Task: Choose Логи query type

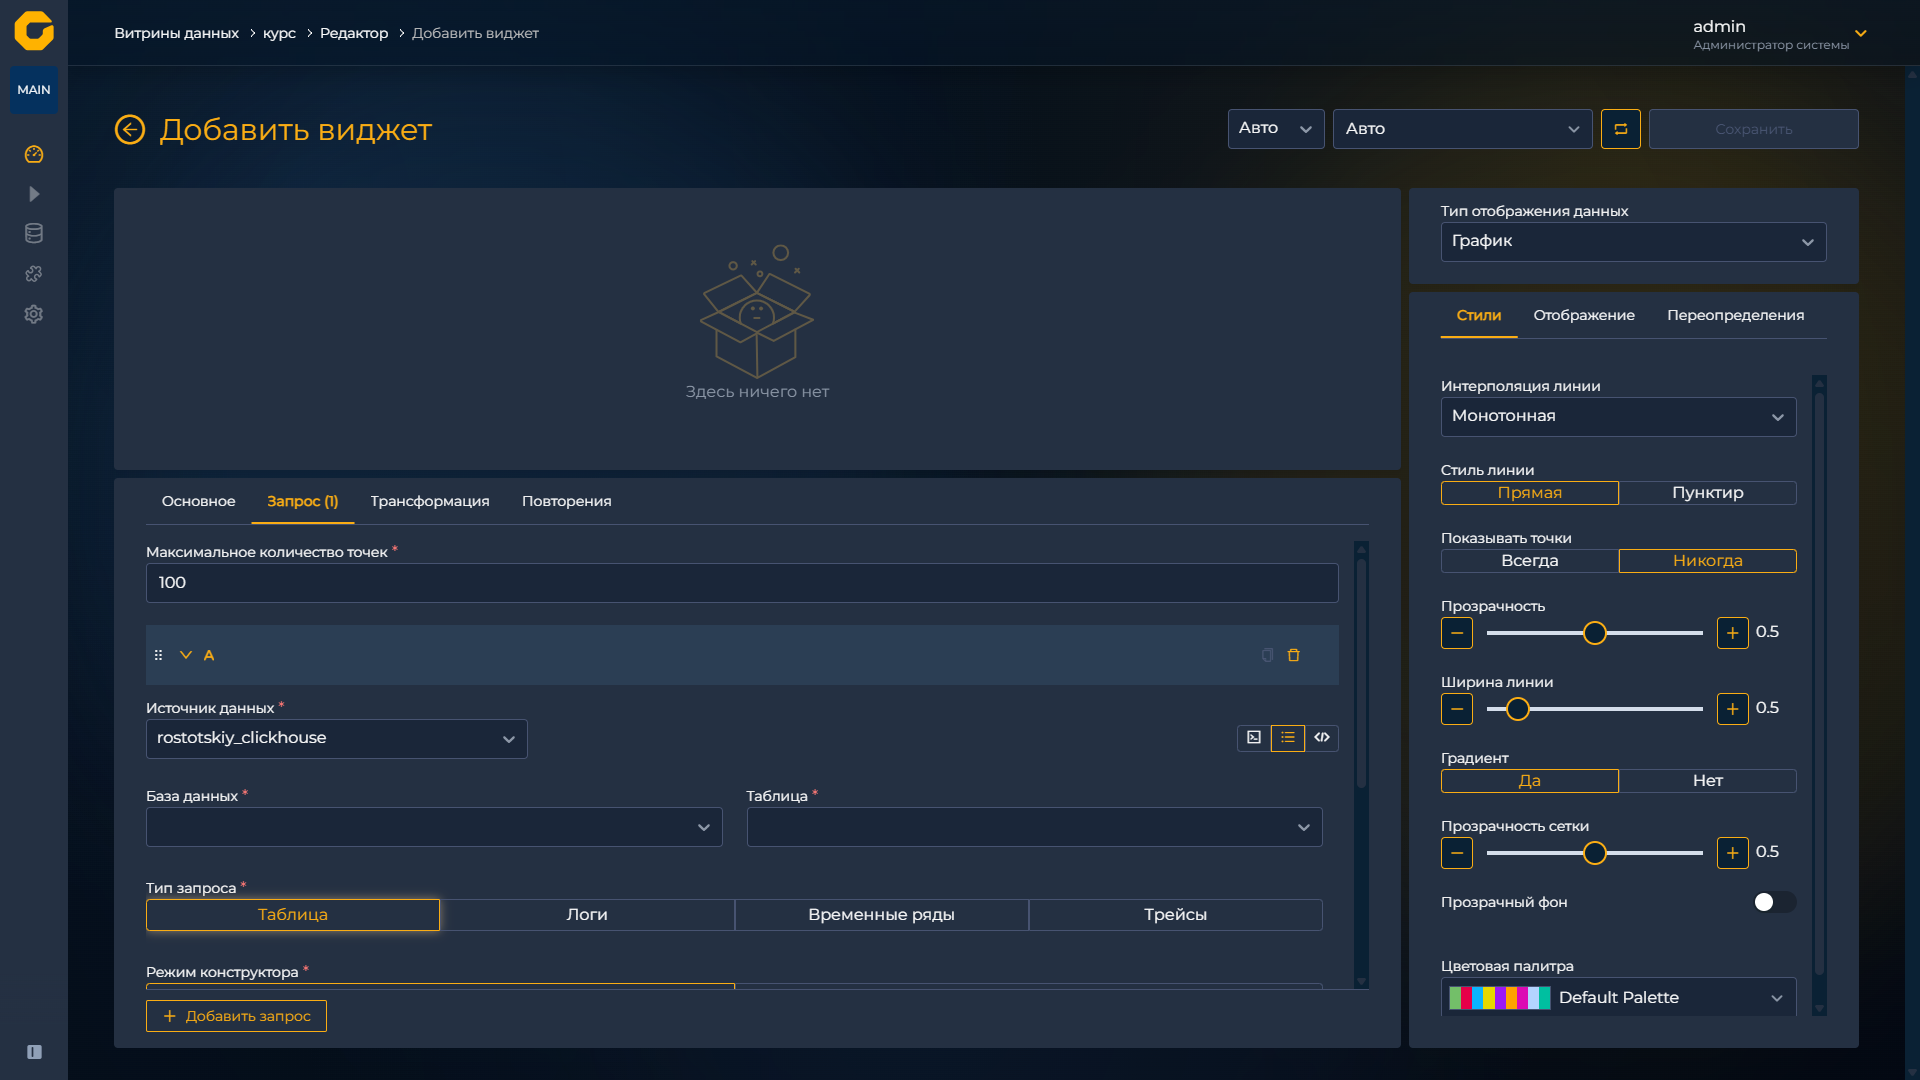Action: point(587,915)
